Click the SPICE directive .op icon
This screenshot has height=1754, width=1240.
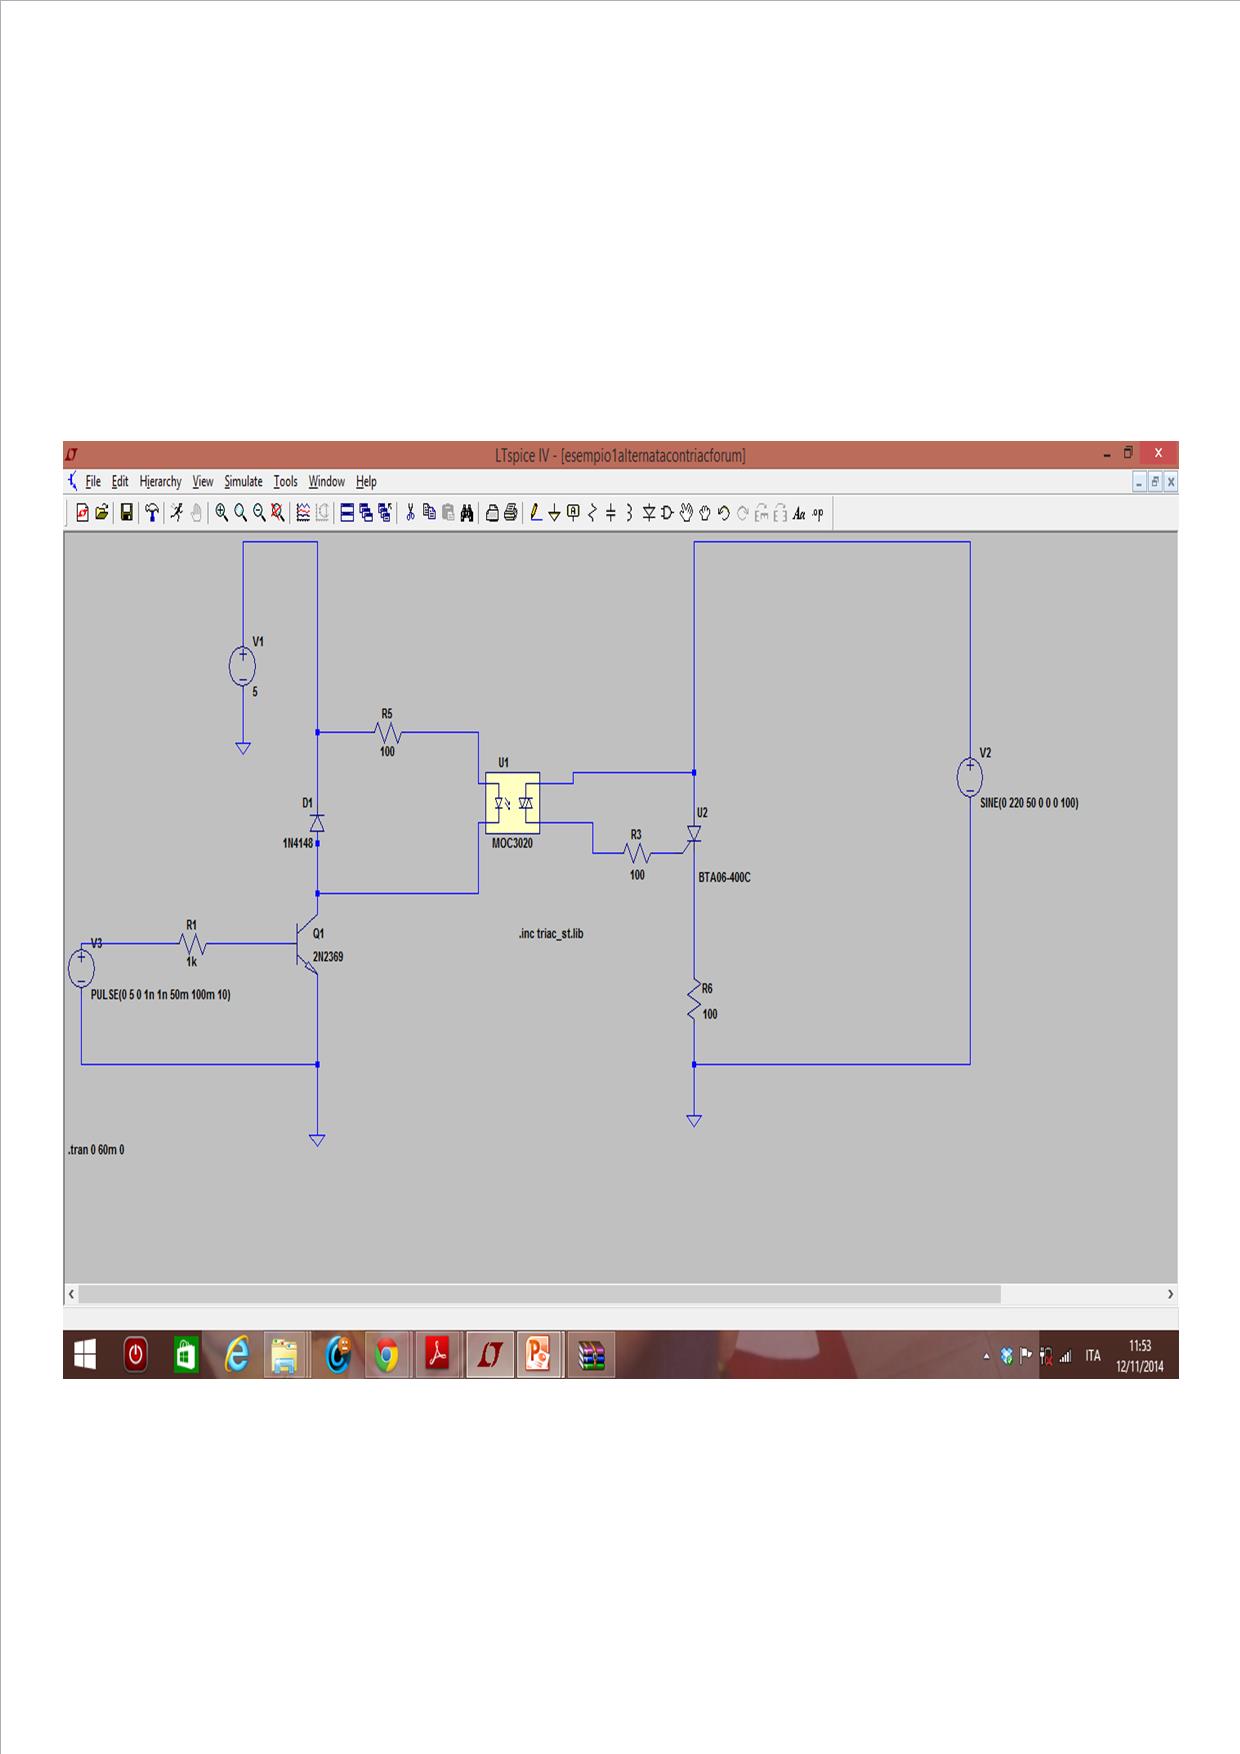(818, 513)
